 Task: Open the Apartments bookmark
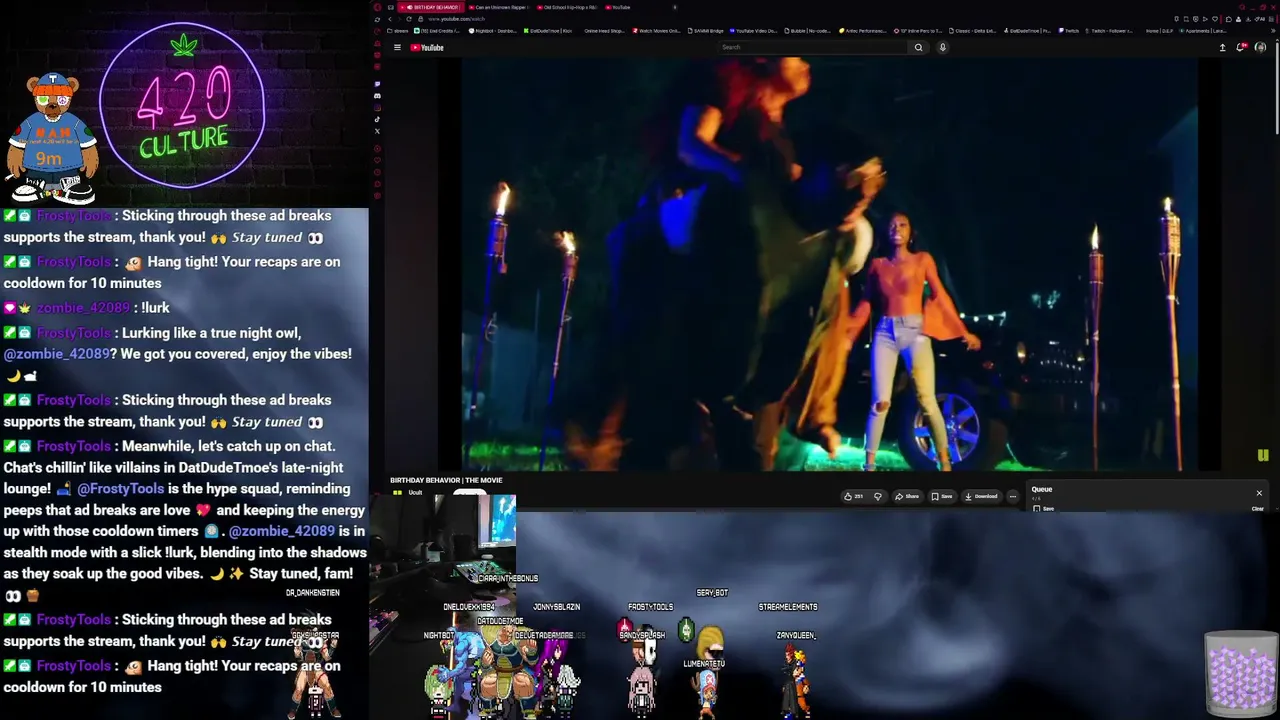[x=1203, y=31]
